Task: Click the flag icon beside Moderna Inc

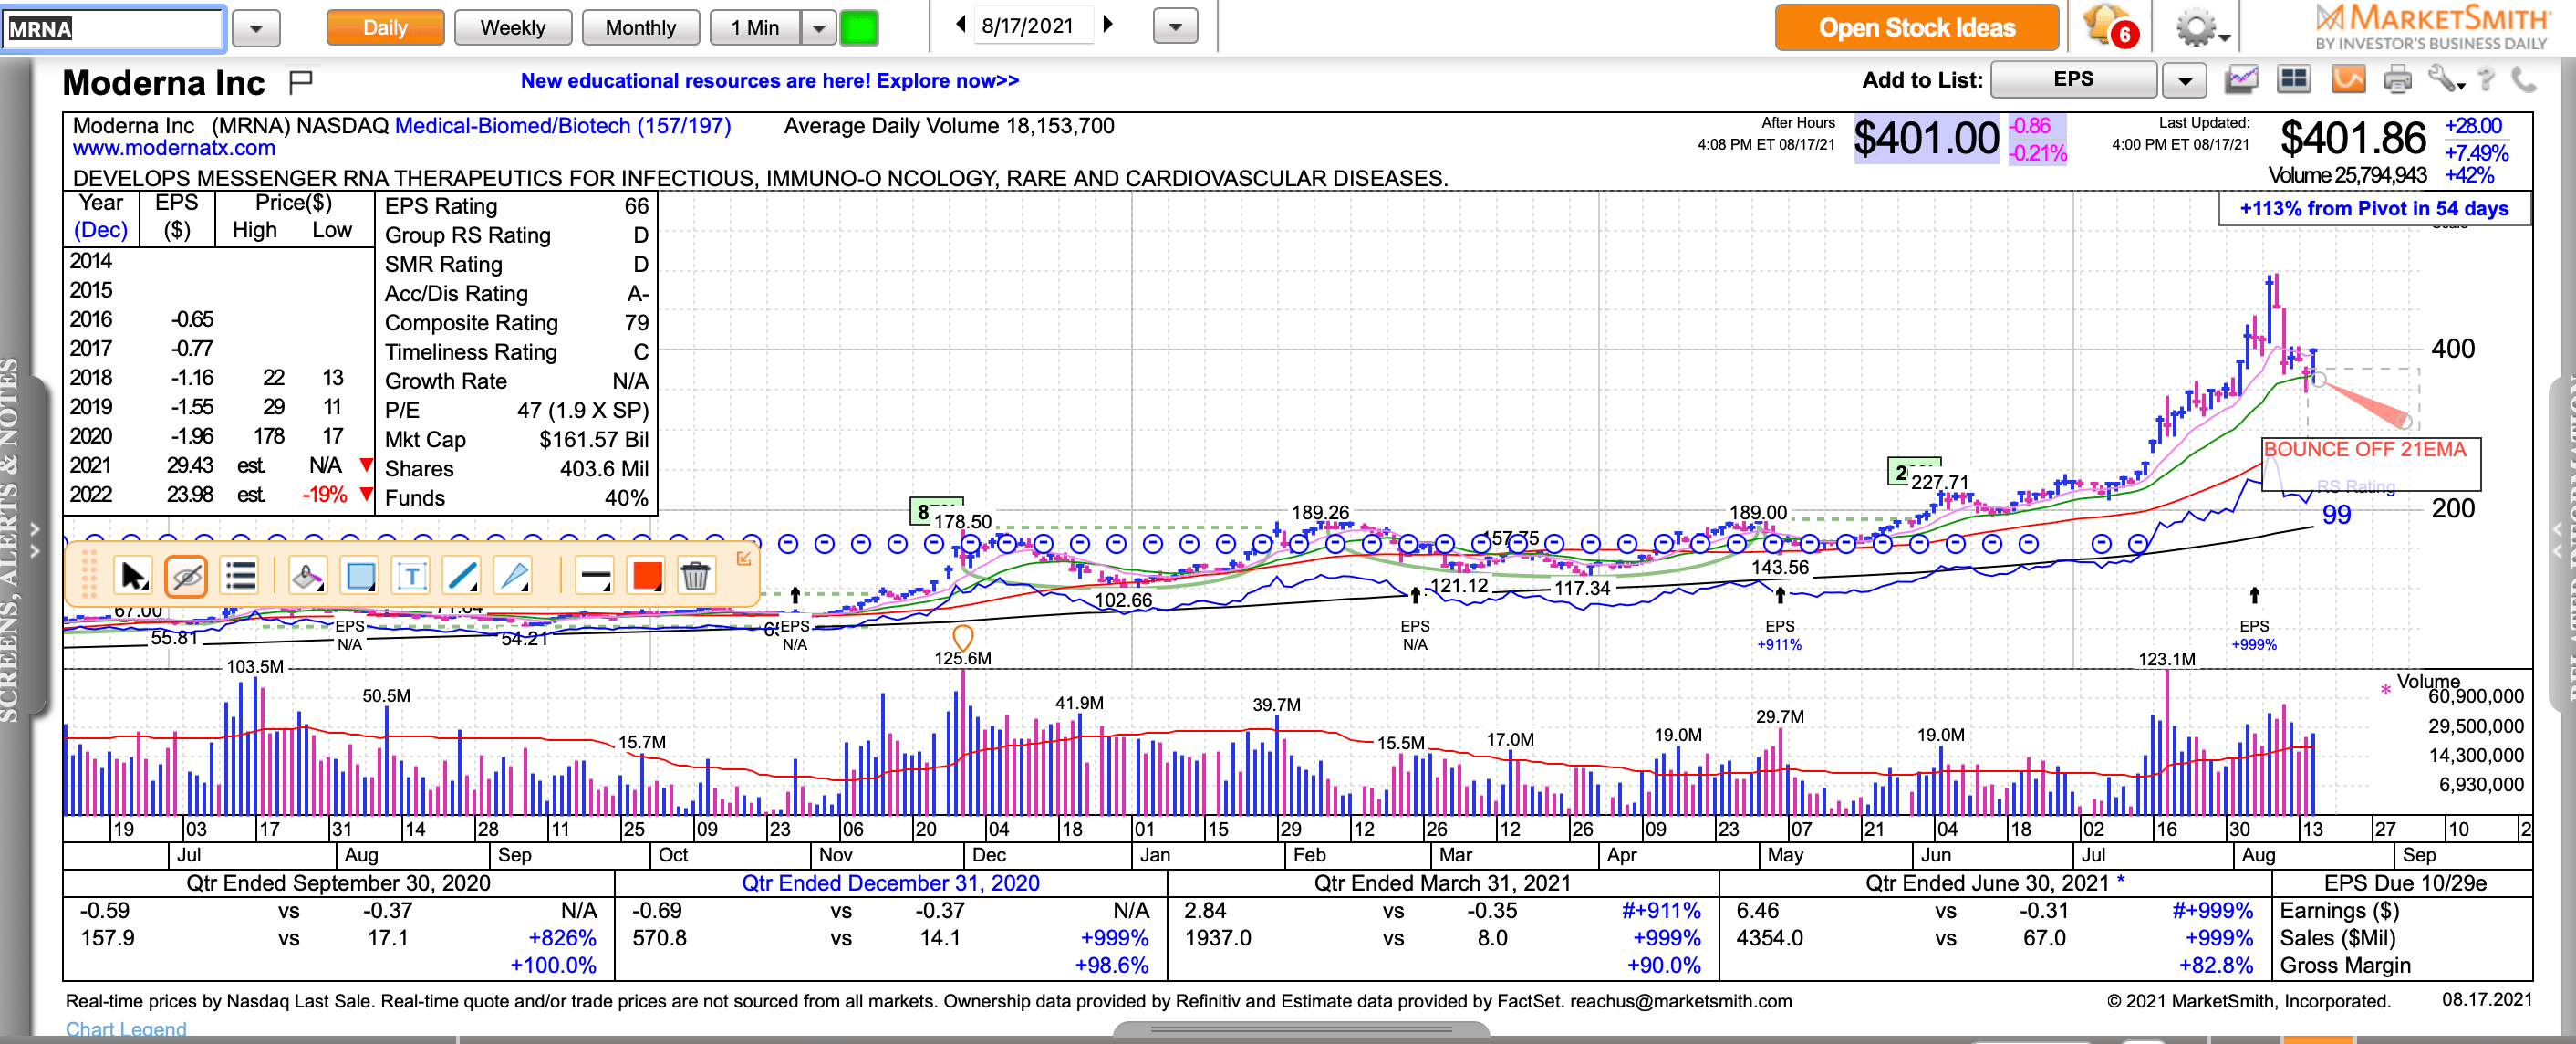Action: (300, 82)
